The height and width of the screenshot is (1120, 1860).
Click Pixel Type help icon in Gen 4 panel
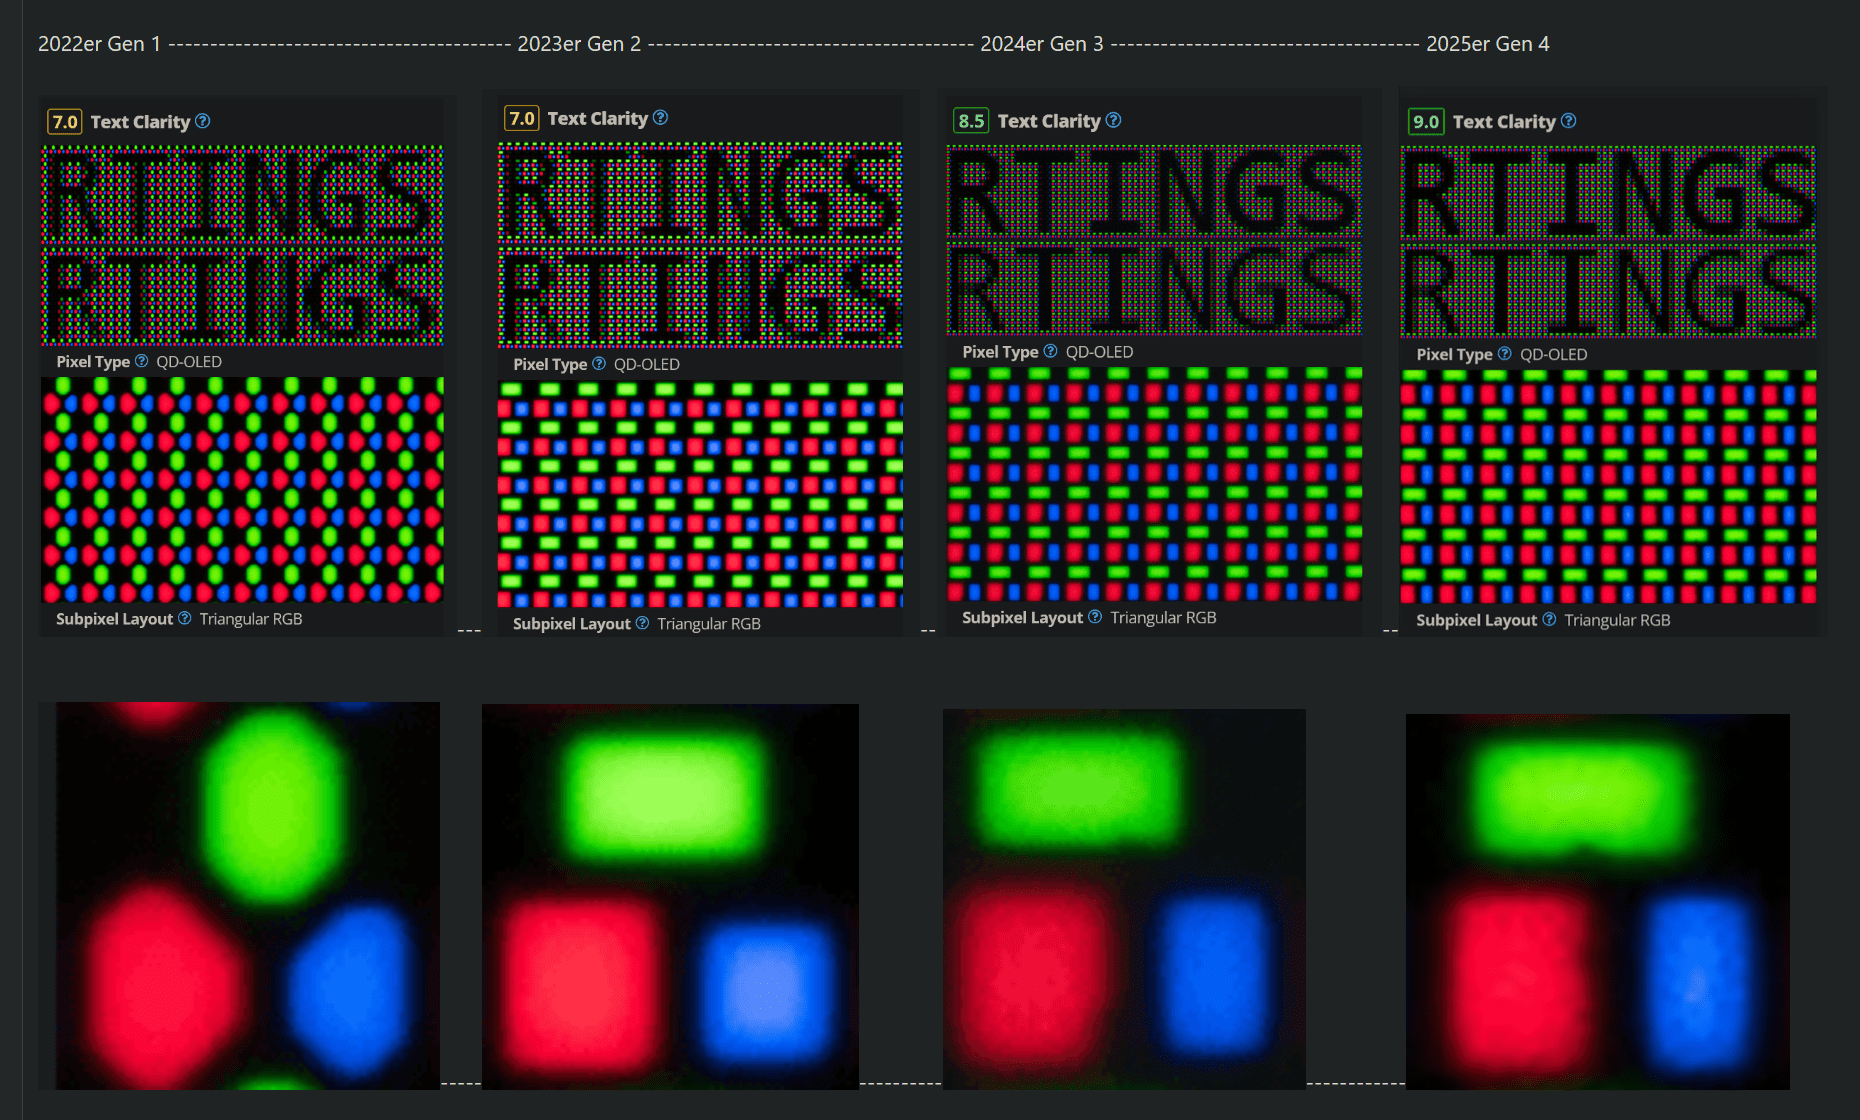(x=1505, y=354)
